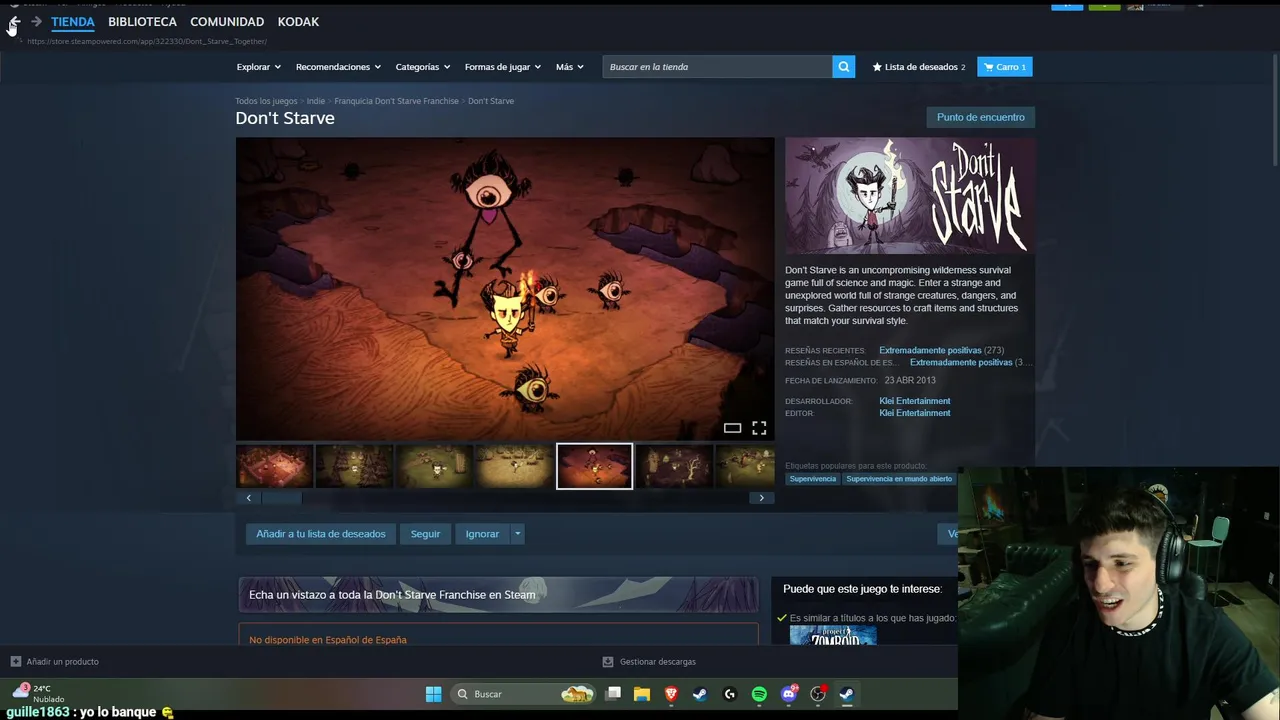Image resolution: width=1280 pixels, height=720 pixels.
Task: Open Spotify from the taskbar
Action: tap(759, 694)
